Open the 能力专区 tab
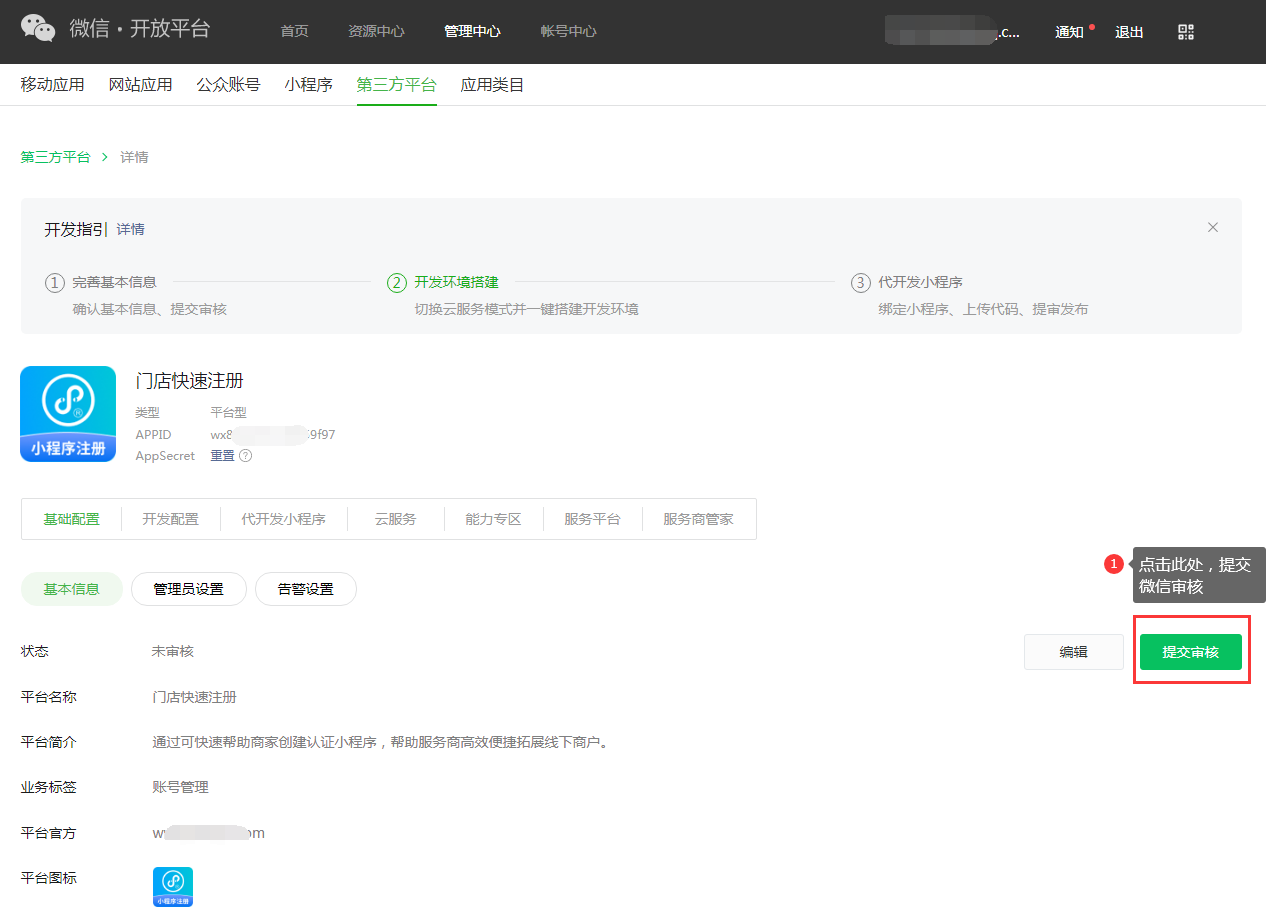1266x921 pixels. (x=493, y=519)
